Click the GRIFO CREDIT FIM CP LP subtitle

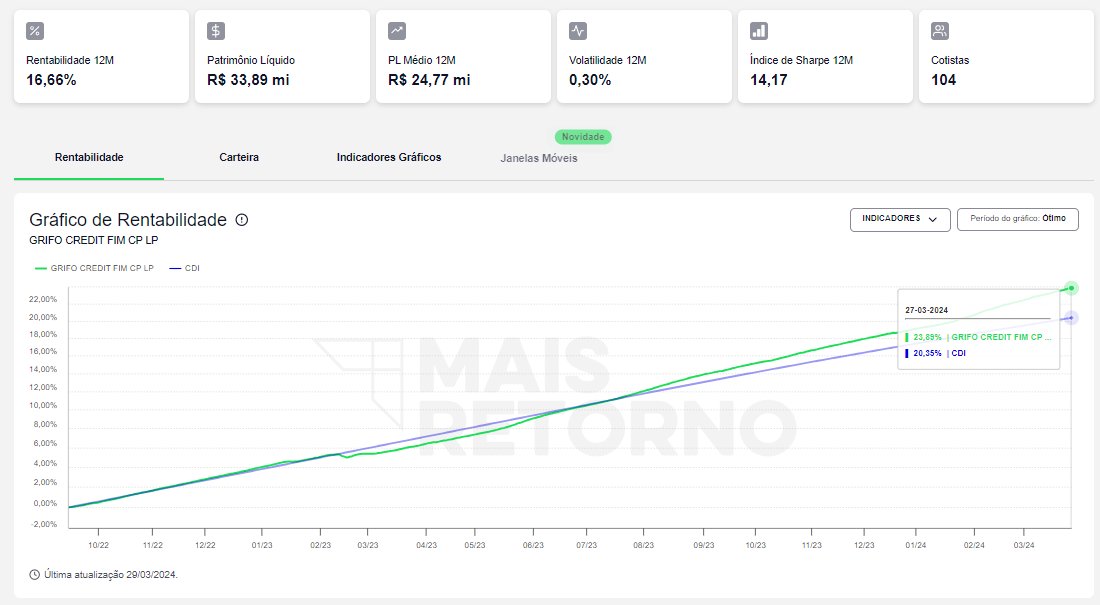[93, 240]
